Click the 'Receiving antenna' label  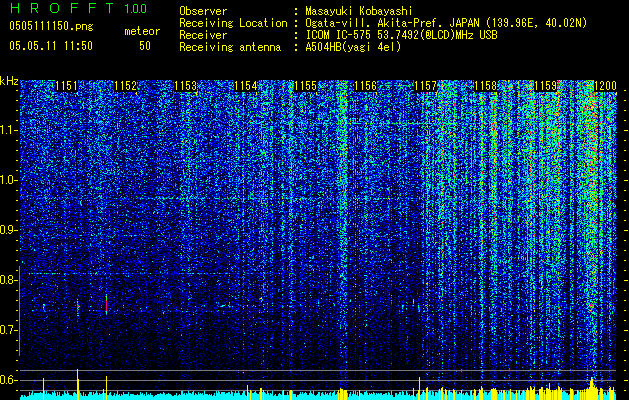tap(230, 47)
